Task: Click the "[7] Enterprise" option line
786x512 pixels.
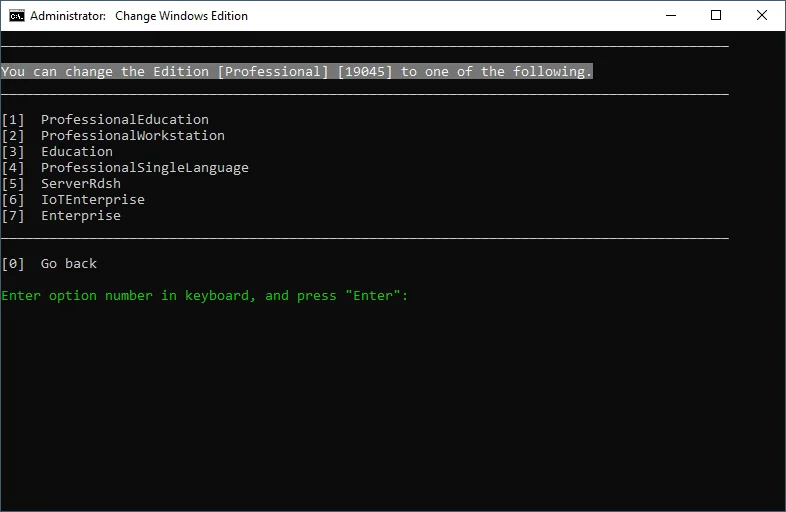Action: tap(61, 216)
